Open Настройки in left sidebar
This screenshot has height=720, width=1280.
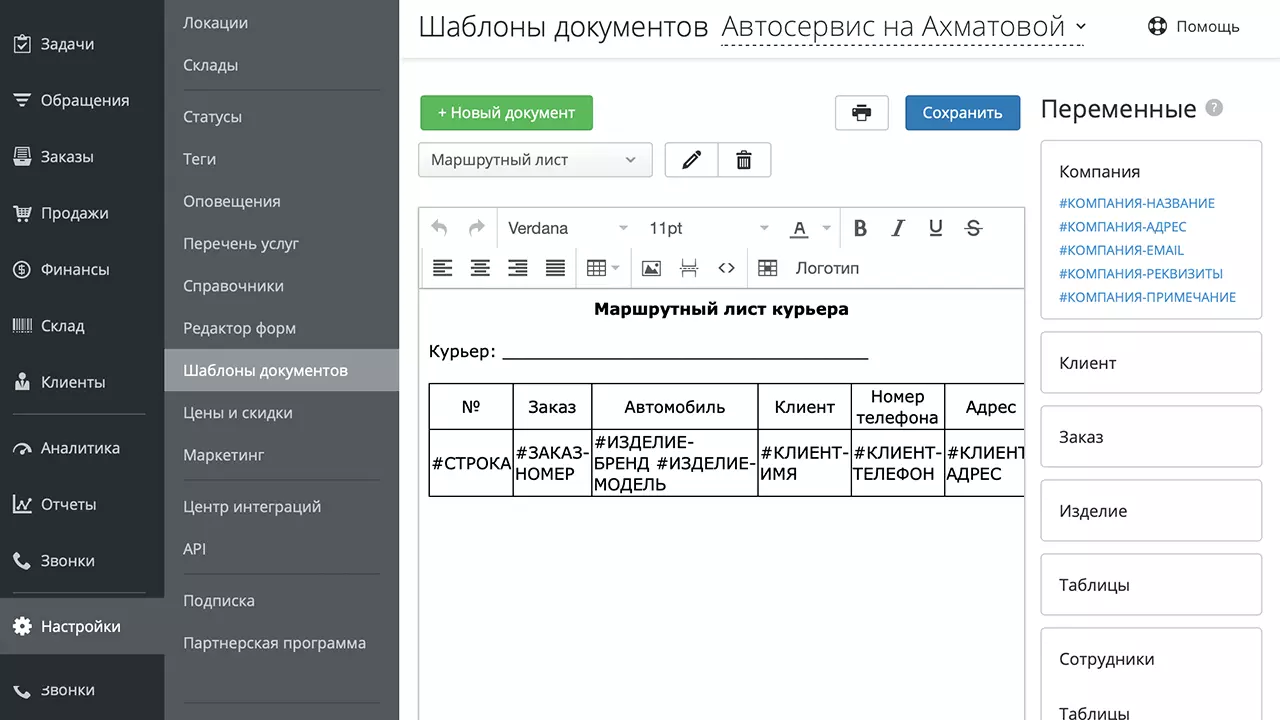(x=82, y=626)
